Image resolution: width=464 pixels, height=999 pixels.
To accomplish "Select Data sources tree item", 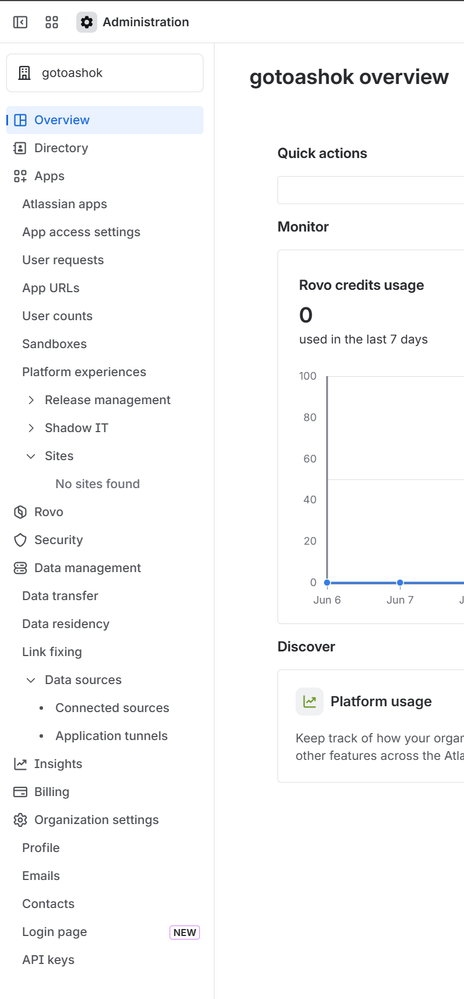I will point(83,680).
